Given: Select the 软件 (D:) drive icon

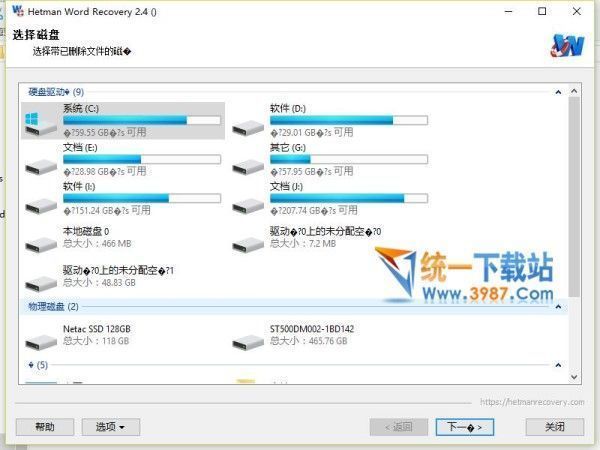Looking at the screenshot, I should coord(247,124).
